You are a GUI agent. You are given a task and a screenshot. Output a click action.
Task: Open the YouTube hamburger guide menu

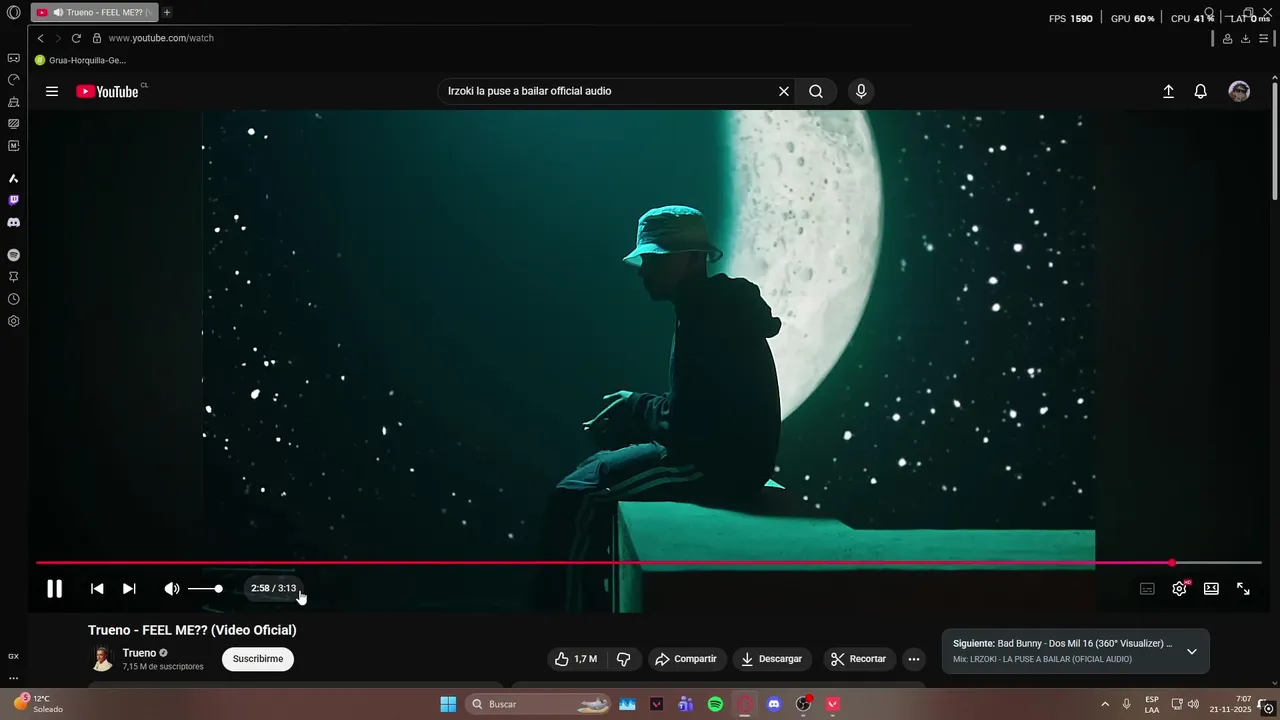(x=52, y=91)
